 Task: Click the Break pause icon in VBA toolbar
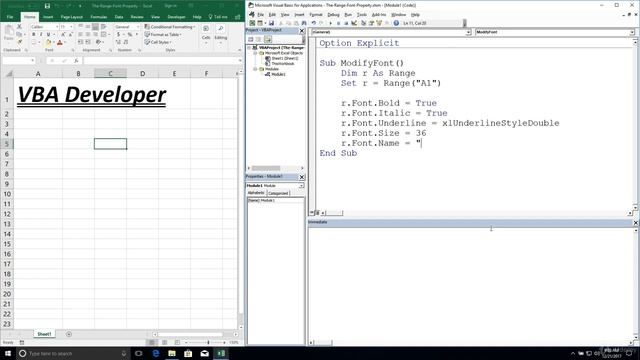[x=338, y=23]
